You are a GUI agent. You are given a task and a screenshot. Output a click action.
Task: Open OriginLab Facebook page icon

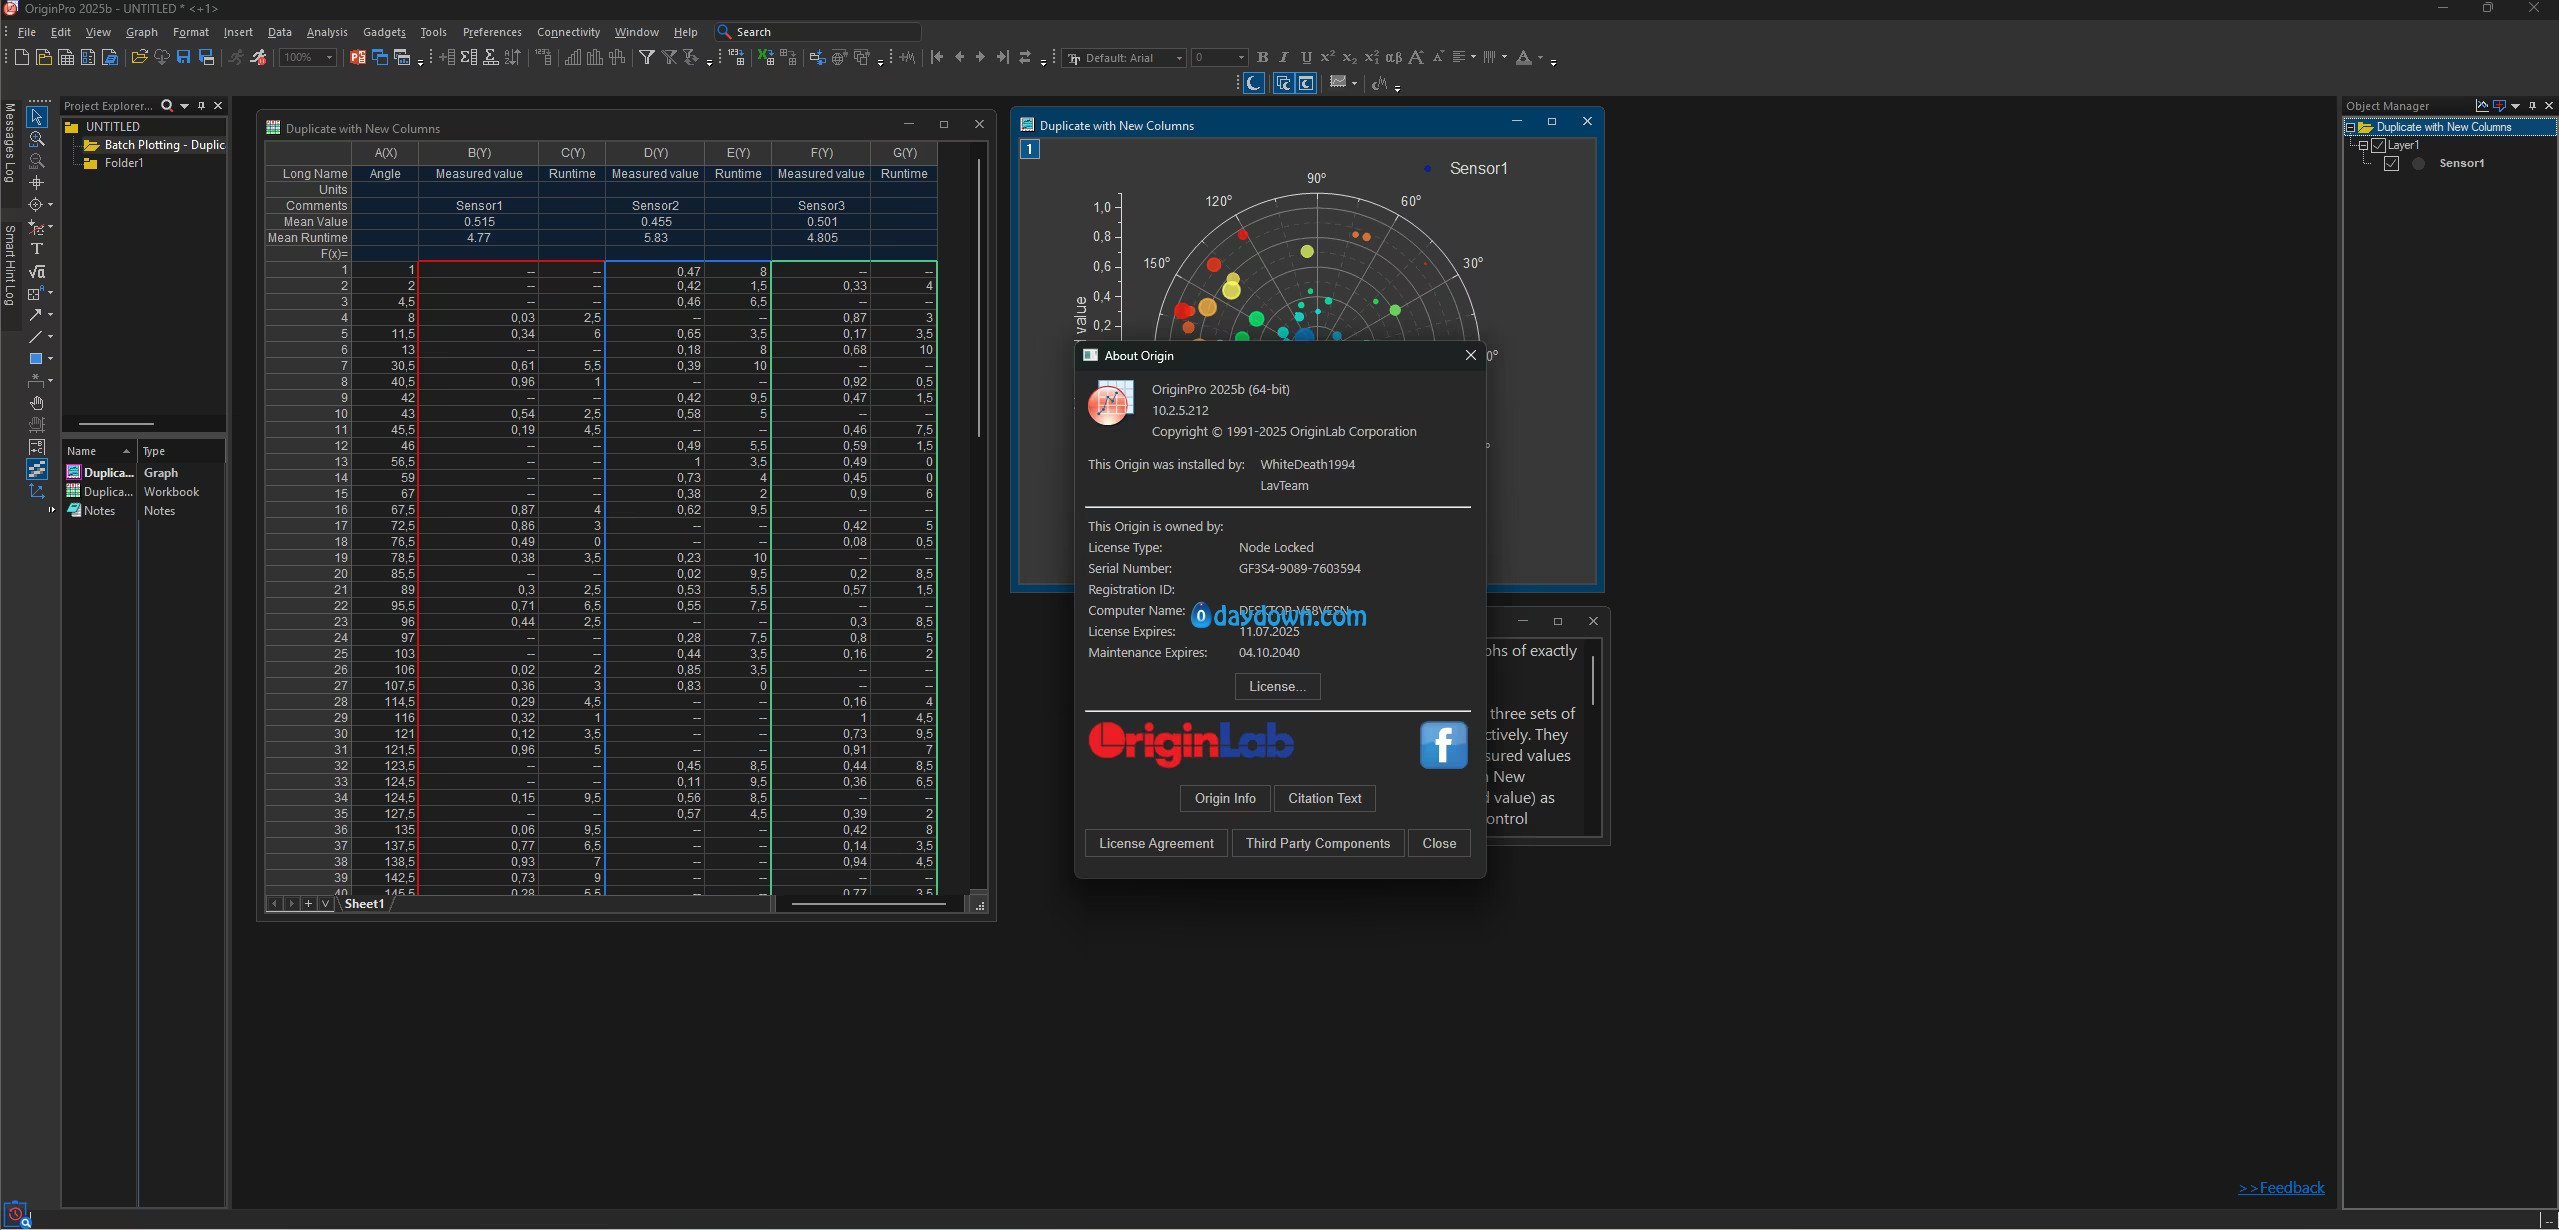pos(1443,745)
